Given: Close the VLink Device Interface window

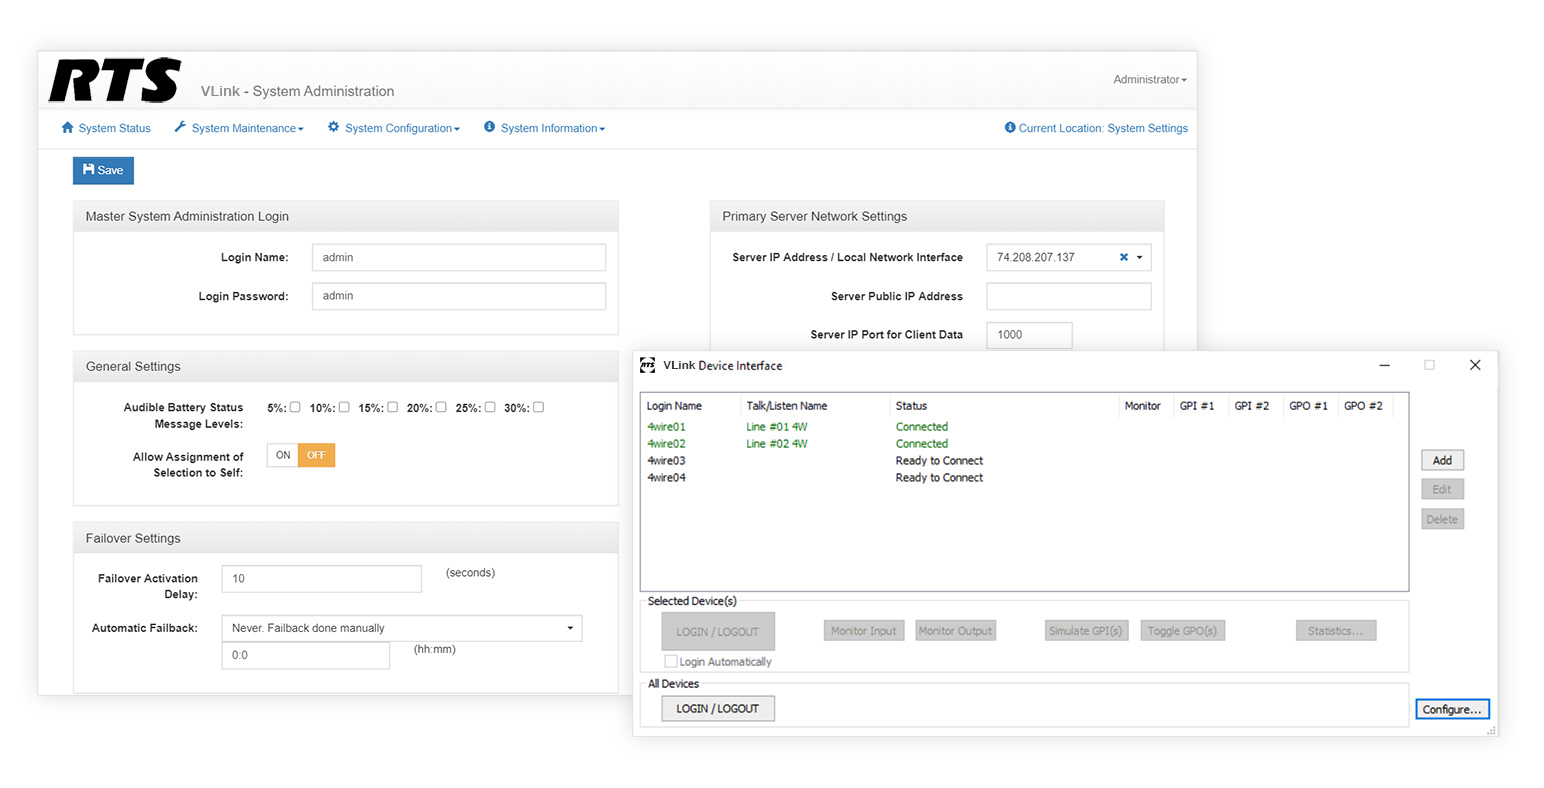Looking at the screenshot, I should tap(1475, 365).
